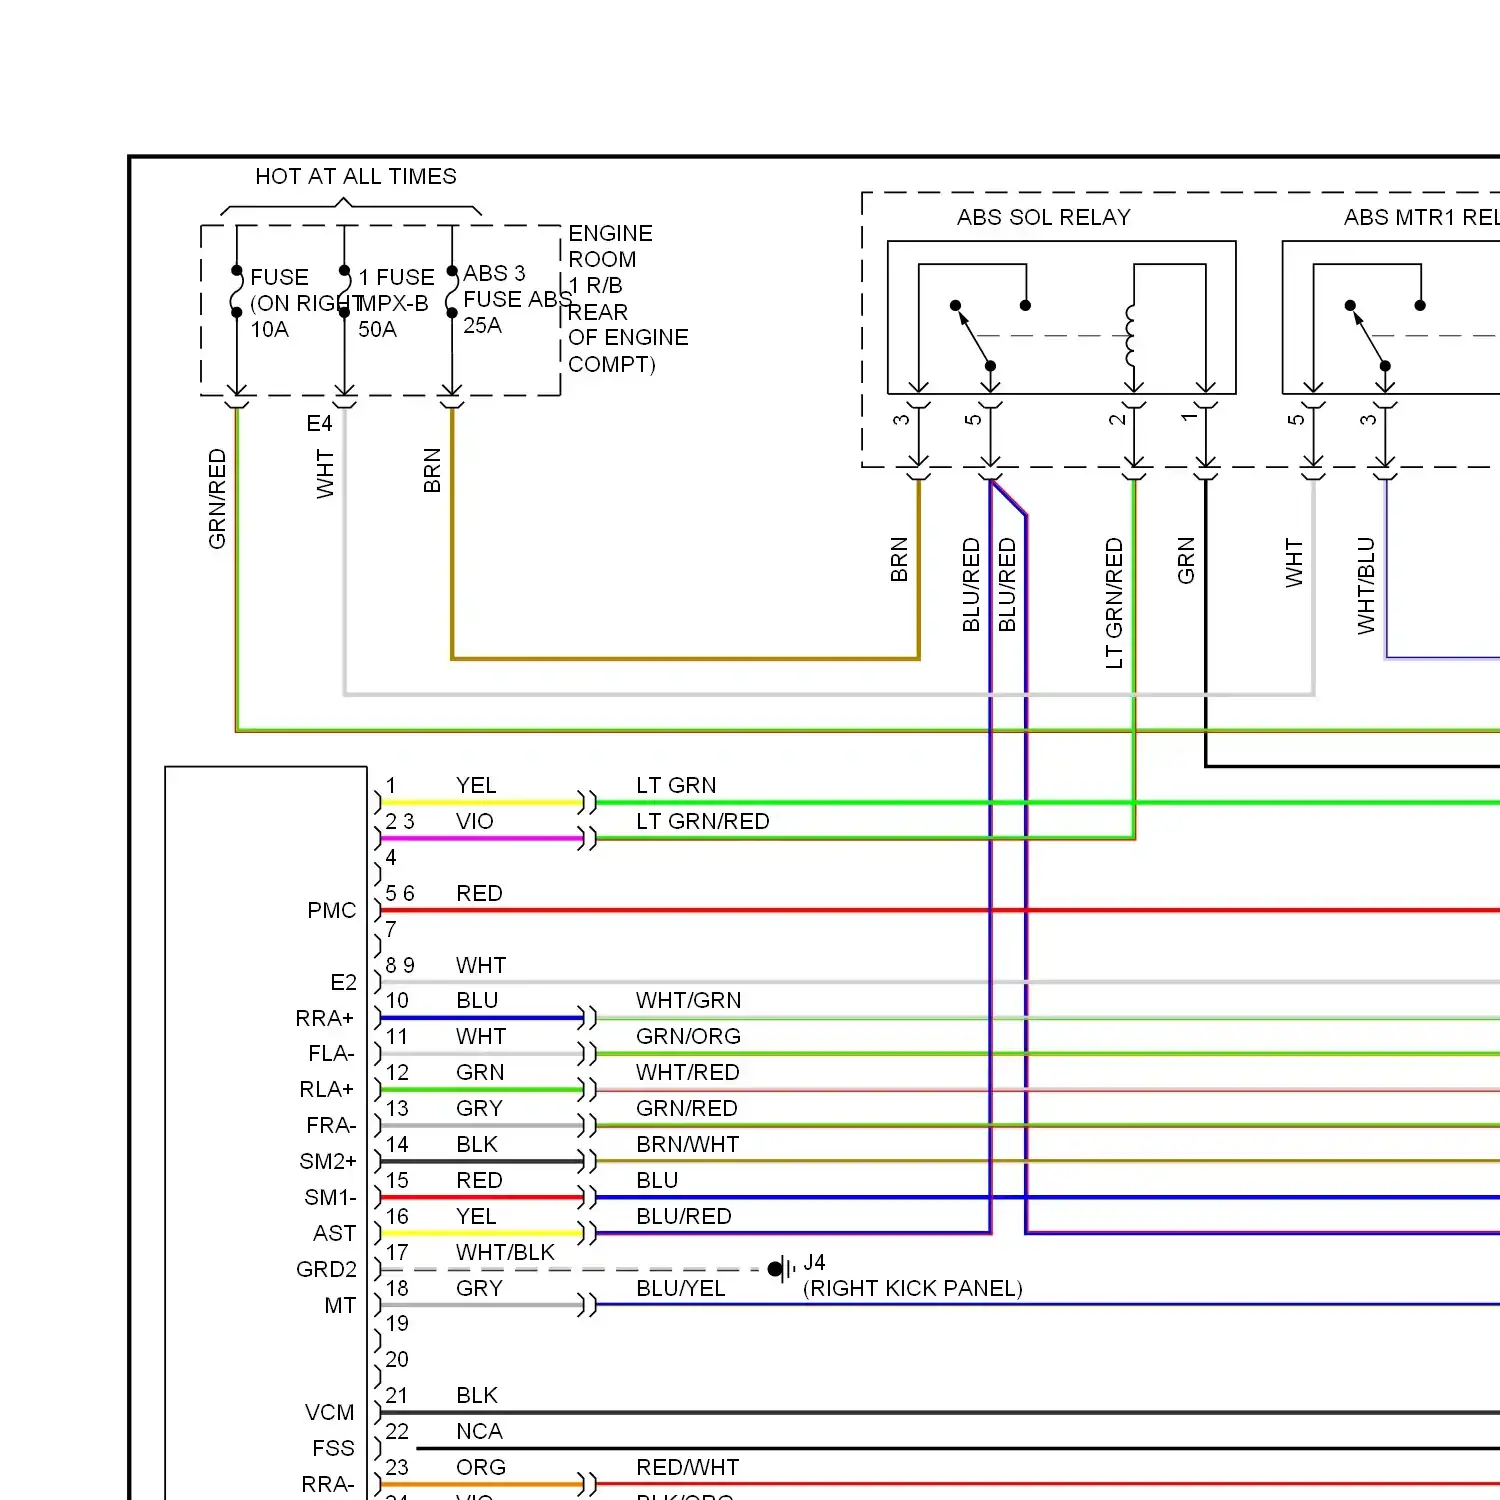Click "GRY" label on pin 18 row
The width and height of the screenshot is (1500, 1500).
479,1289
